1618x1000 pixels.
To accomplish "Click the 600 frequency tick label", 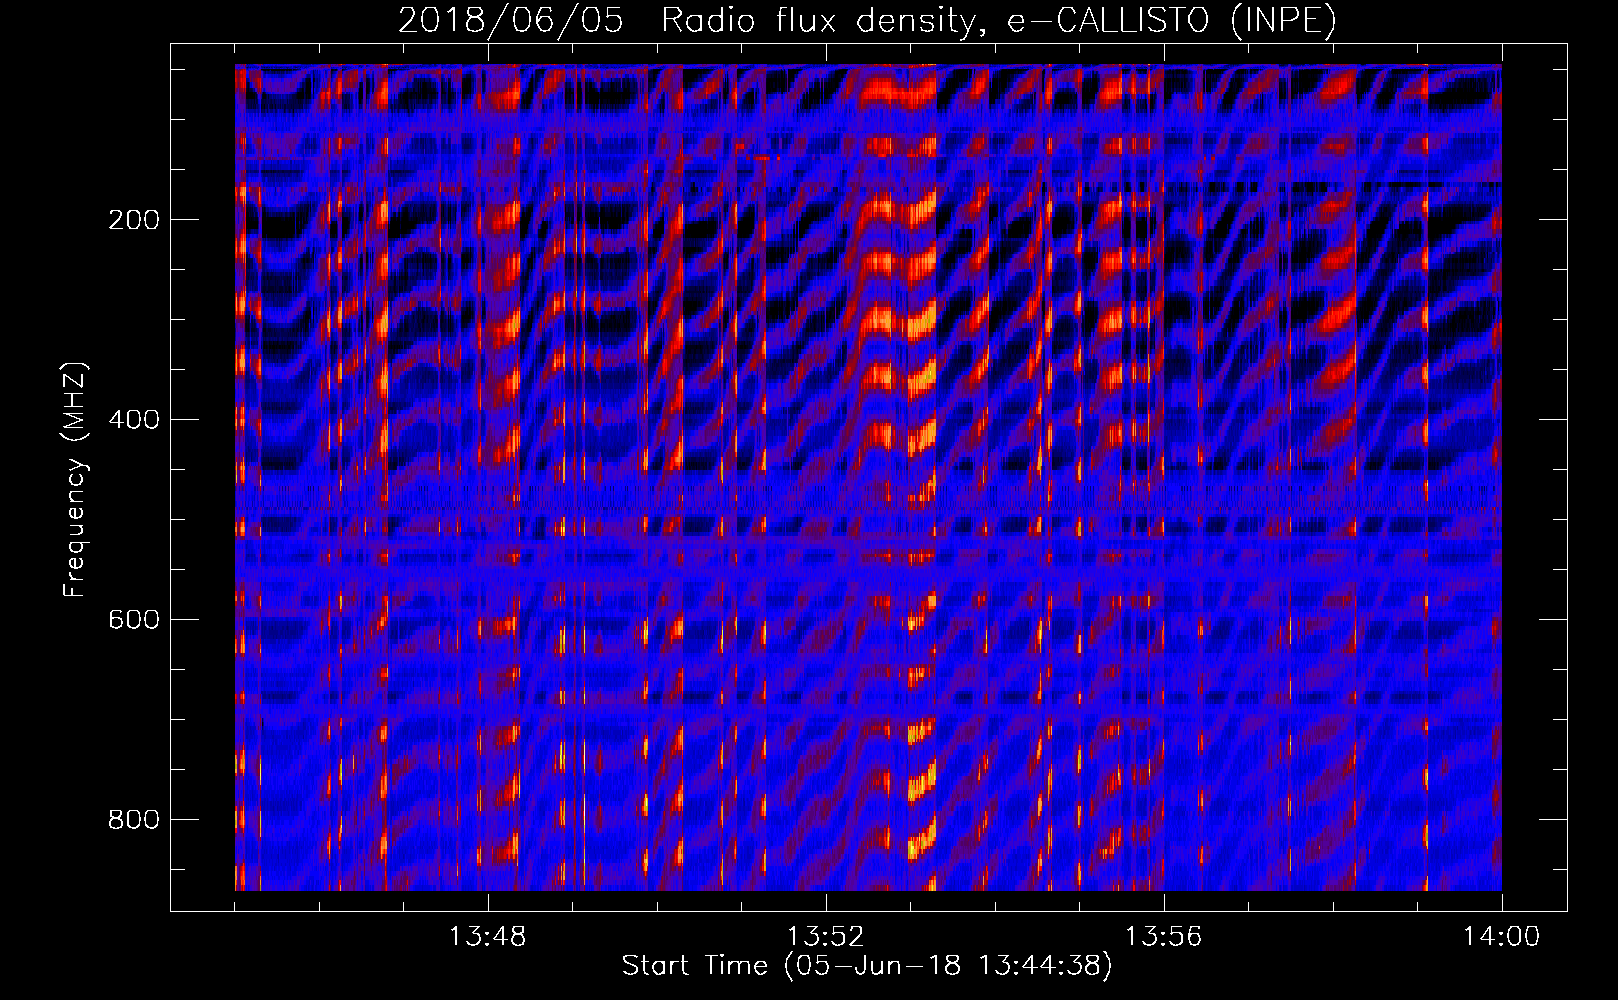I will [134, 620].
